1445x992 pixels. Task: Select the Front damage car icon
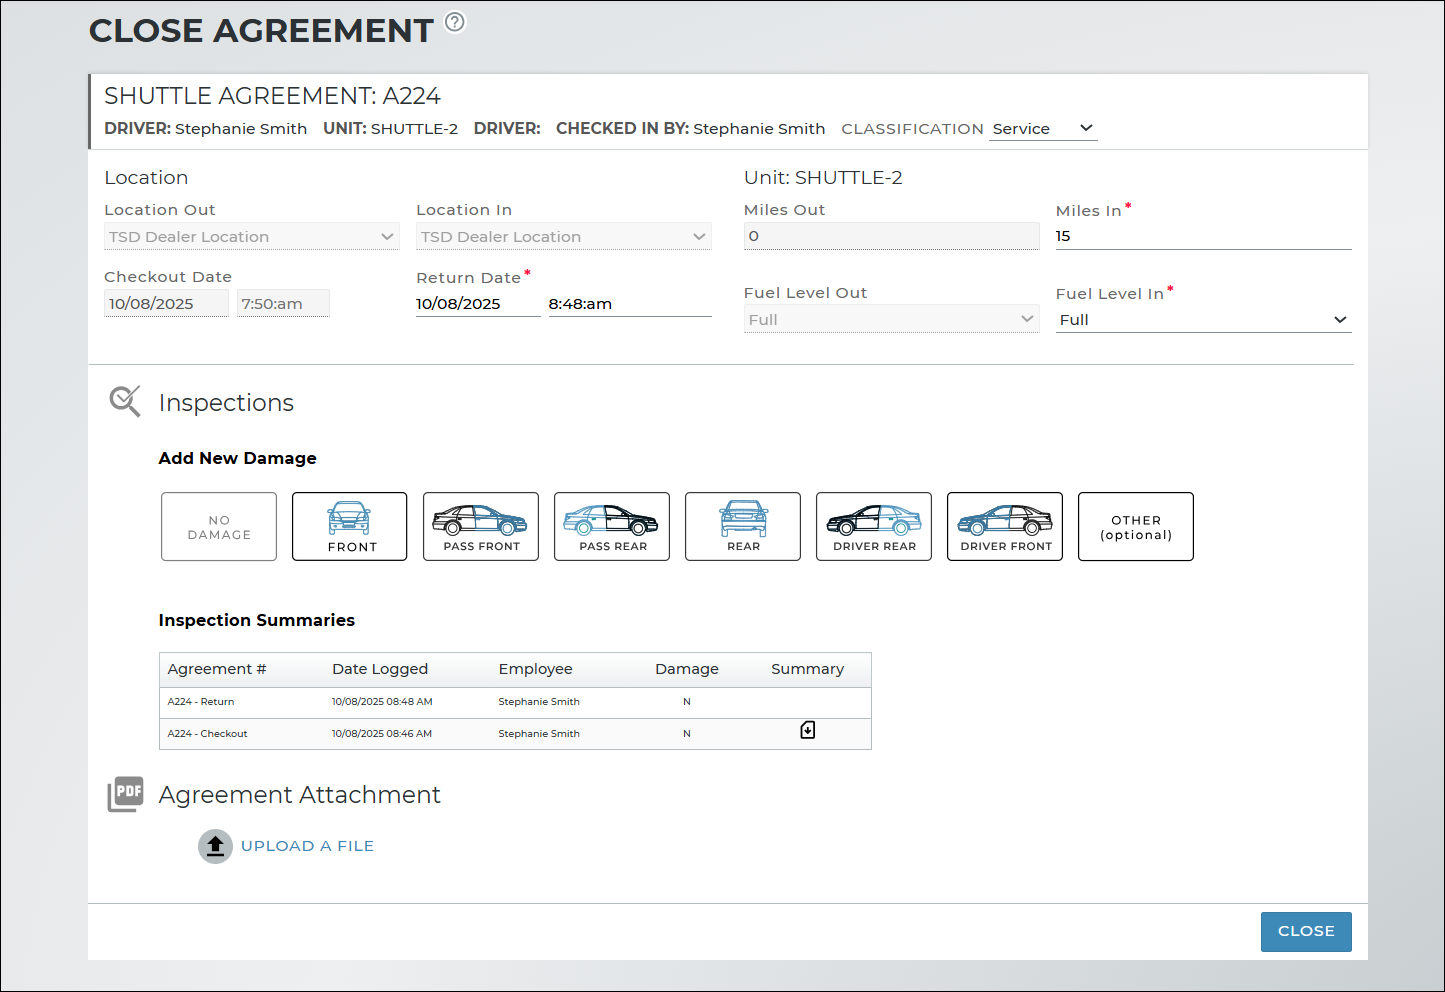point(349,526)
